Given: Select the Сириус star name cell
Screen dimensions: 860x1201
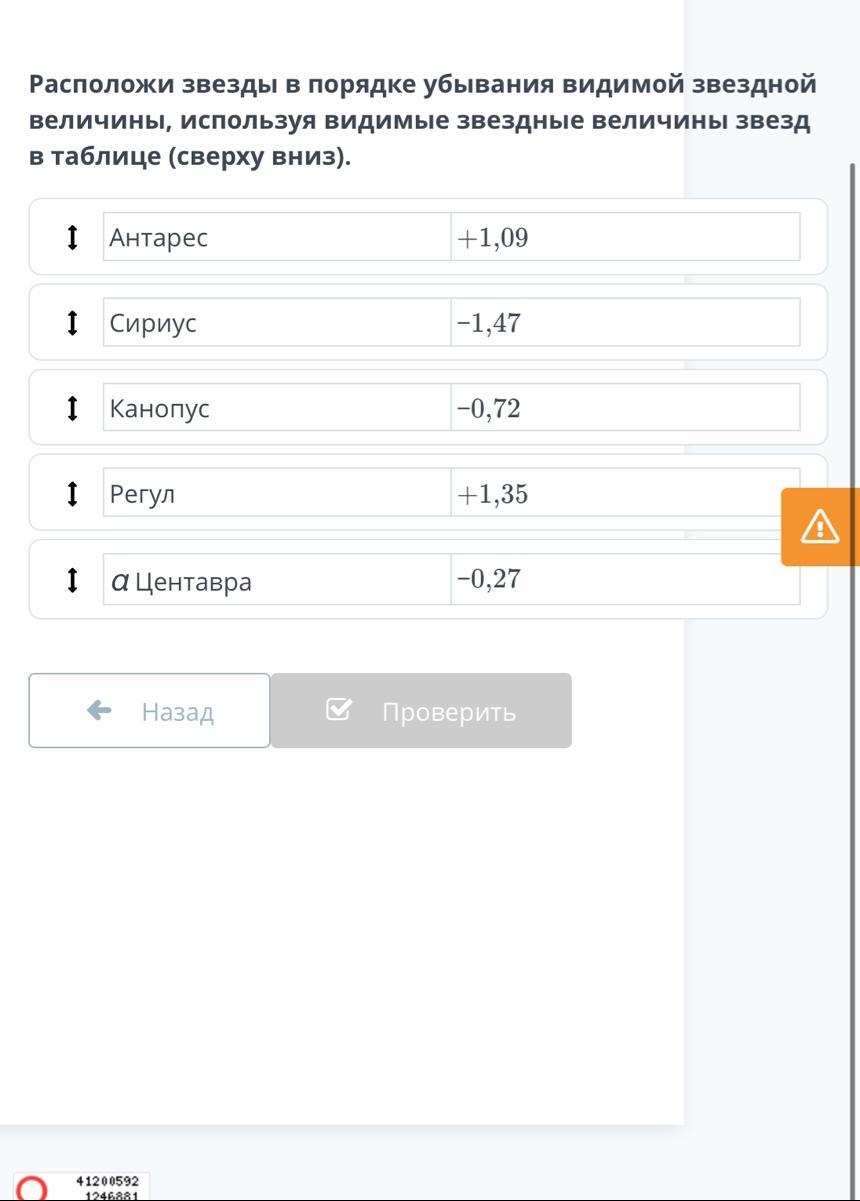Looking at the screenshot, I should point(277,323).
